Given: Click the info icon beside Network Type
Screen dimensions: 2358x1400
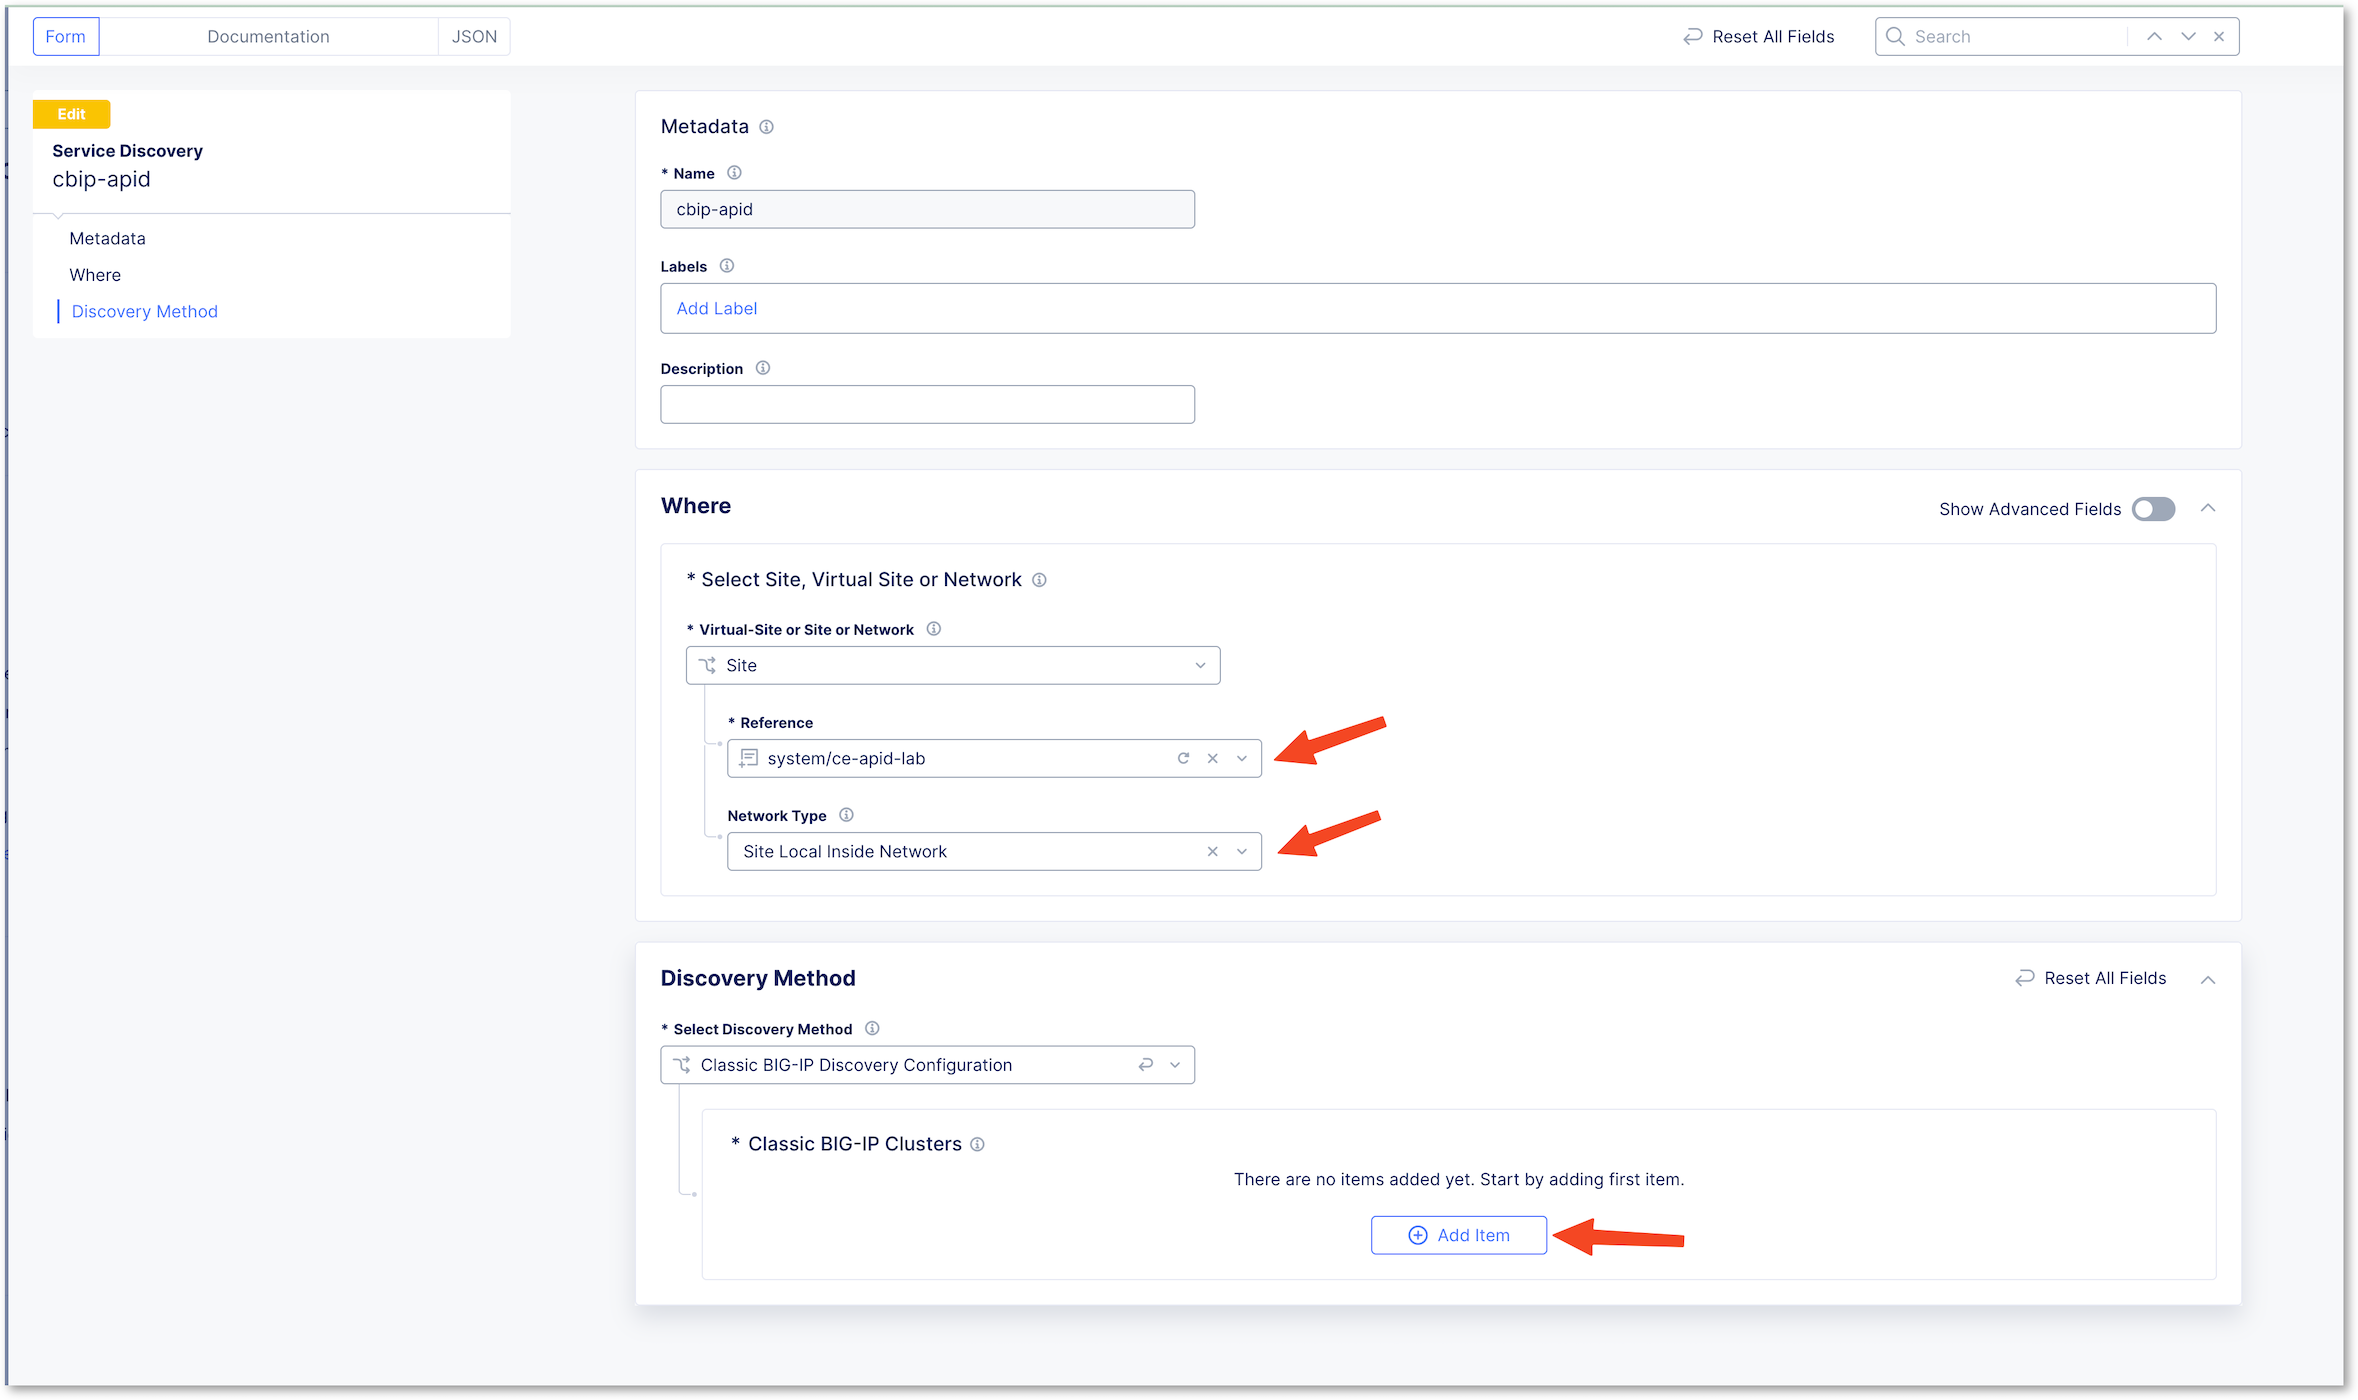Looking at the screenshot, I should tap(846, 815).
